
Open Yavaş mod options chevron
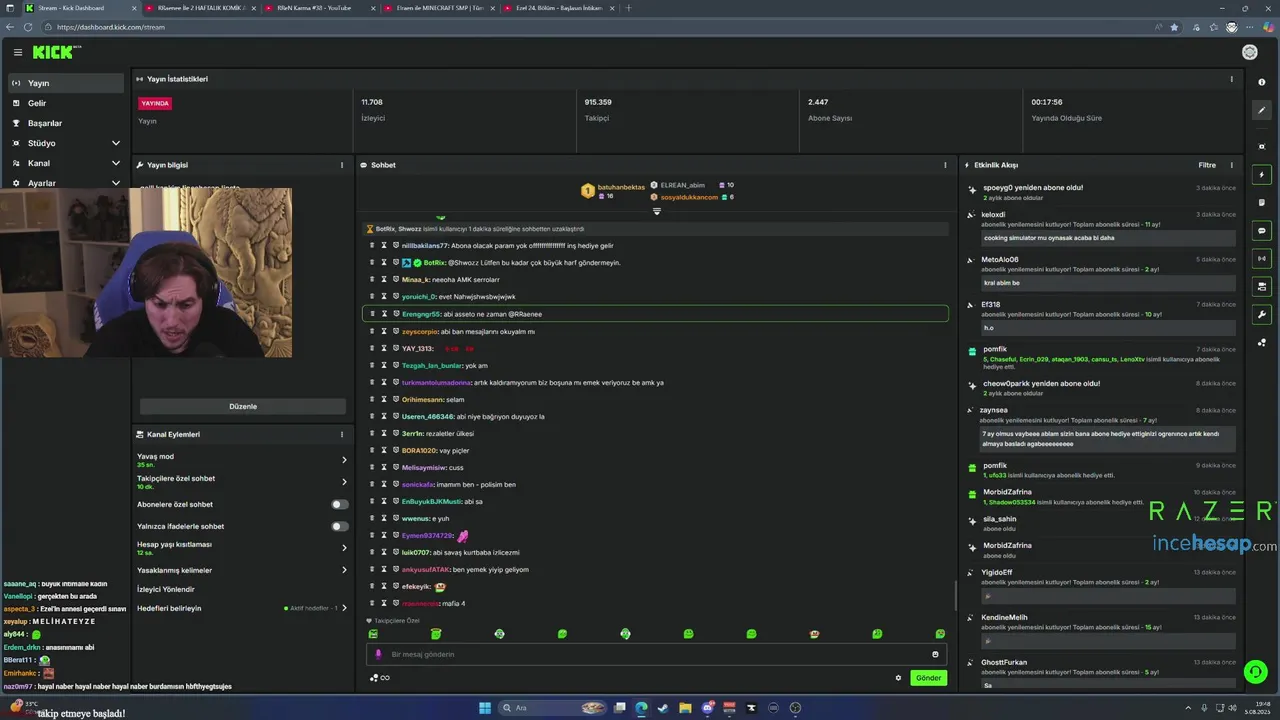click(344, 460)
